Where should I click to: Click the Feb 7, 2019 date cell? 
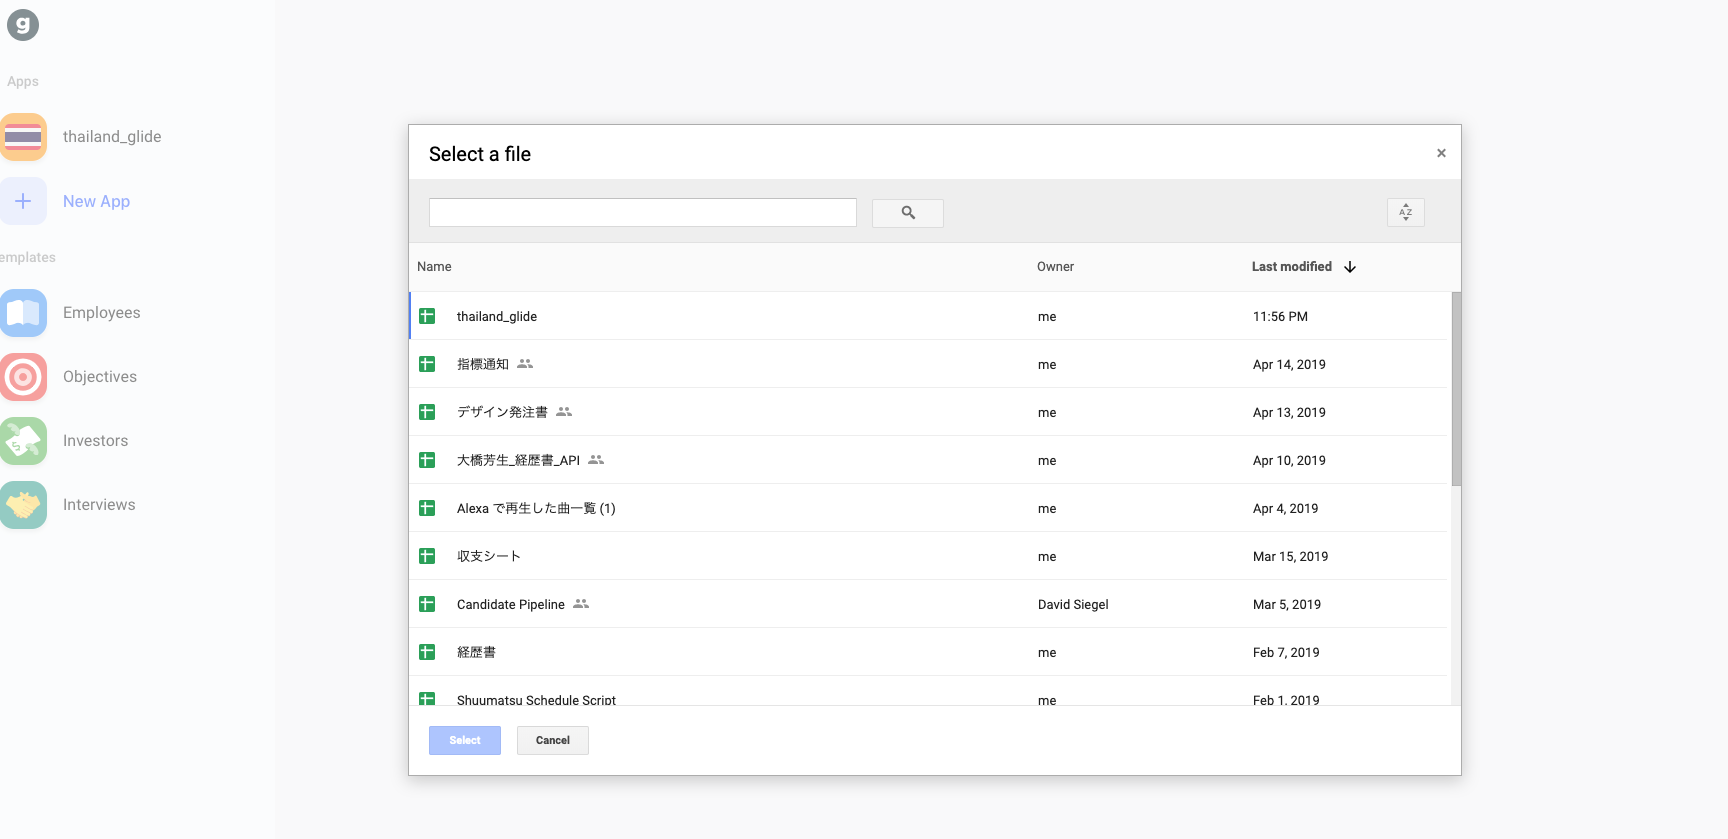[x=1286, y=652]
